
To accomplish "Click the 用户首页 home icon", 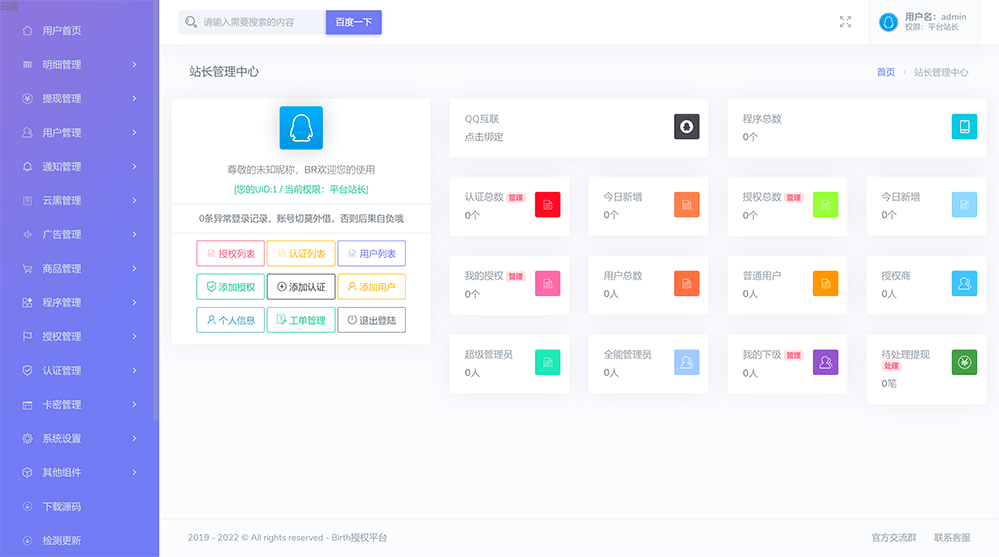I will [27, 30].
